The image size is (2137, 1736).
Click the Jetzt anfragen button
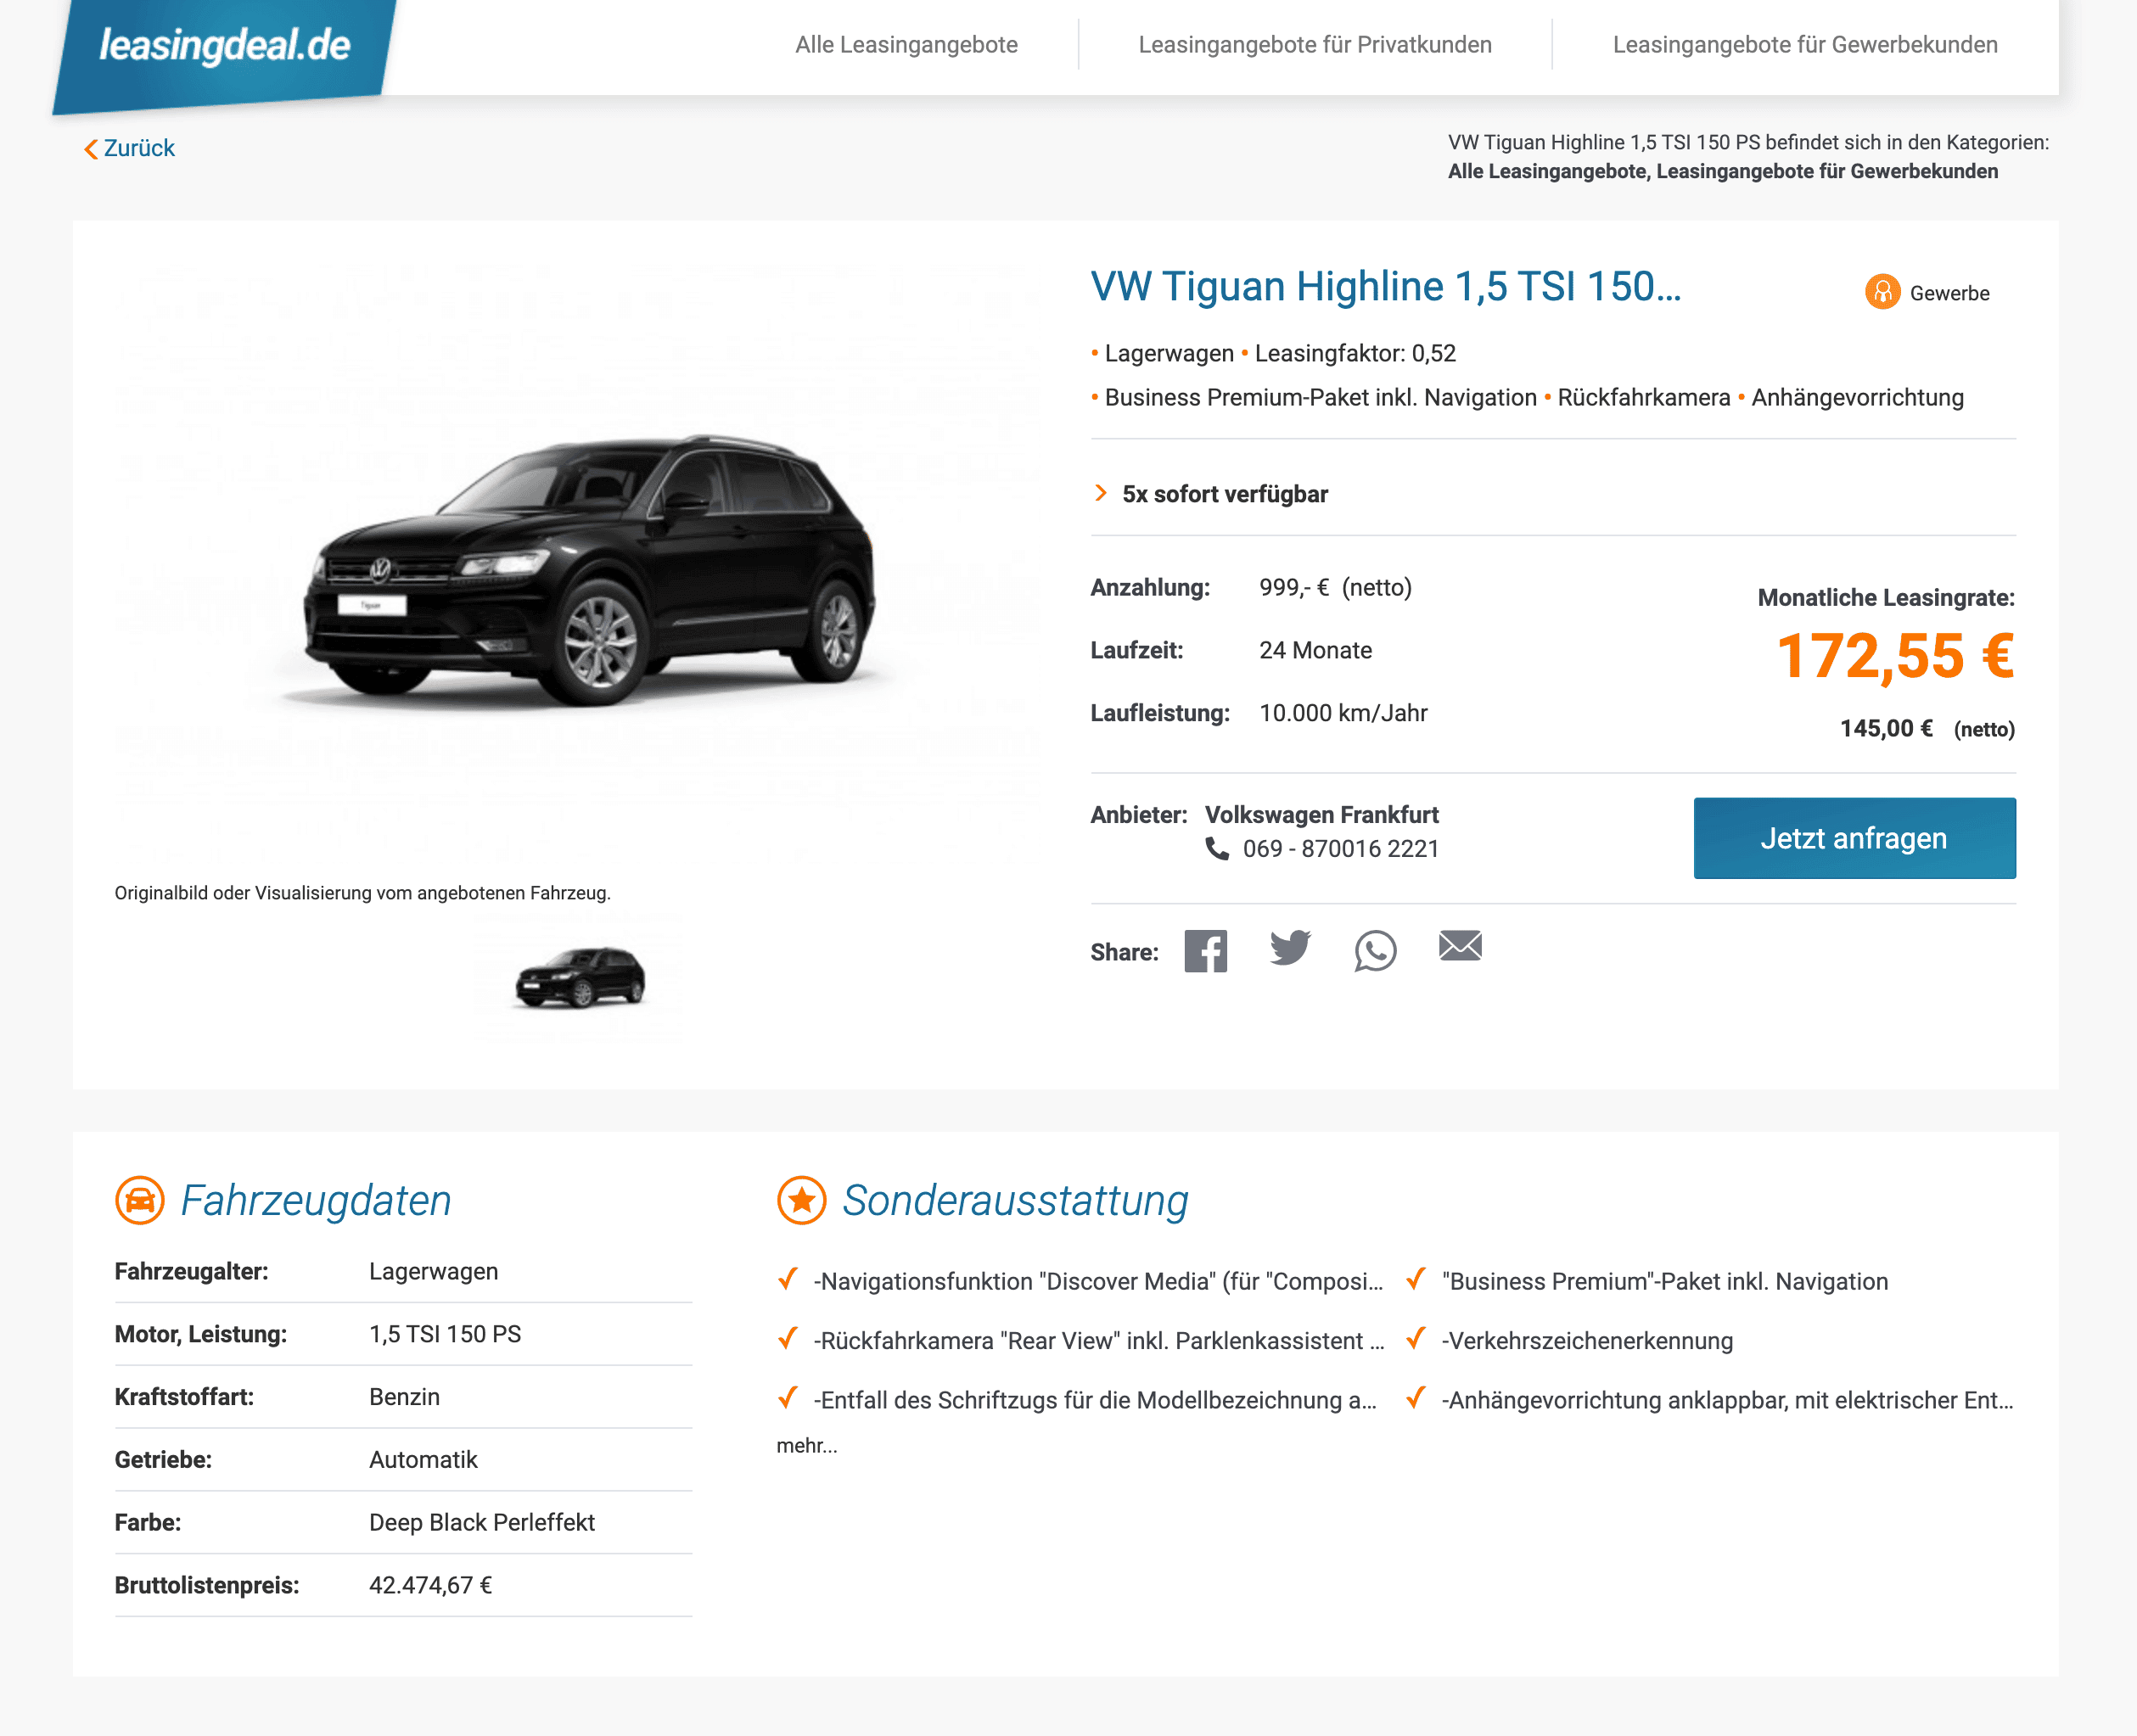(x=1854, y=838)
